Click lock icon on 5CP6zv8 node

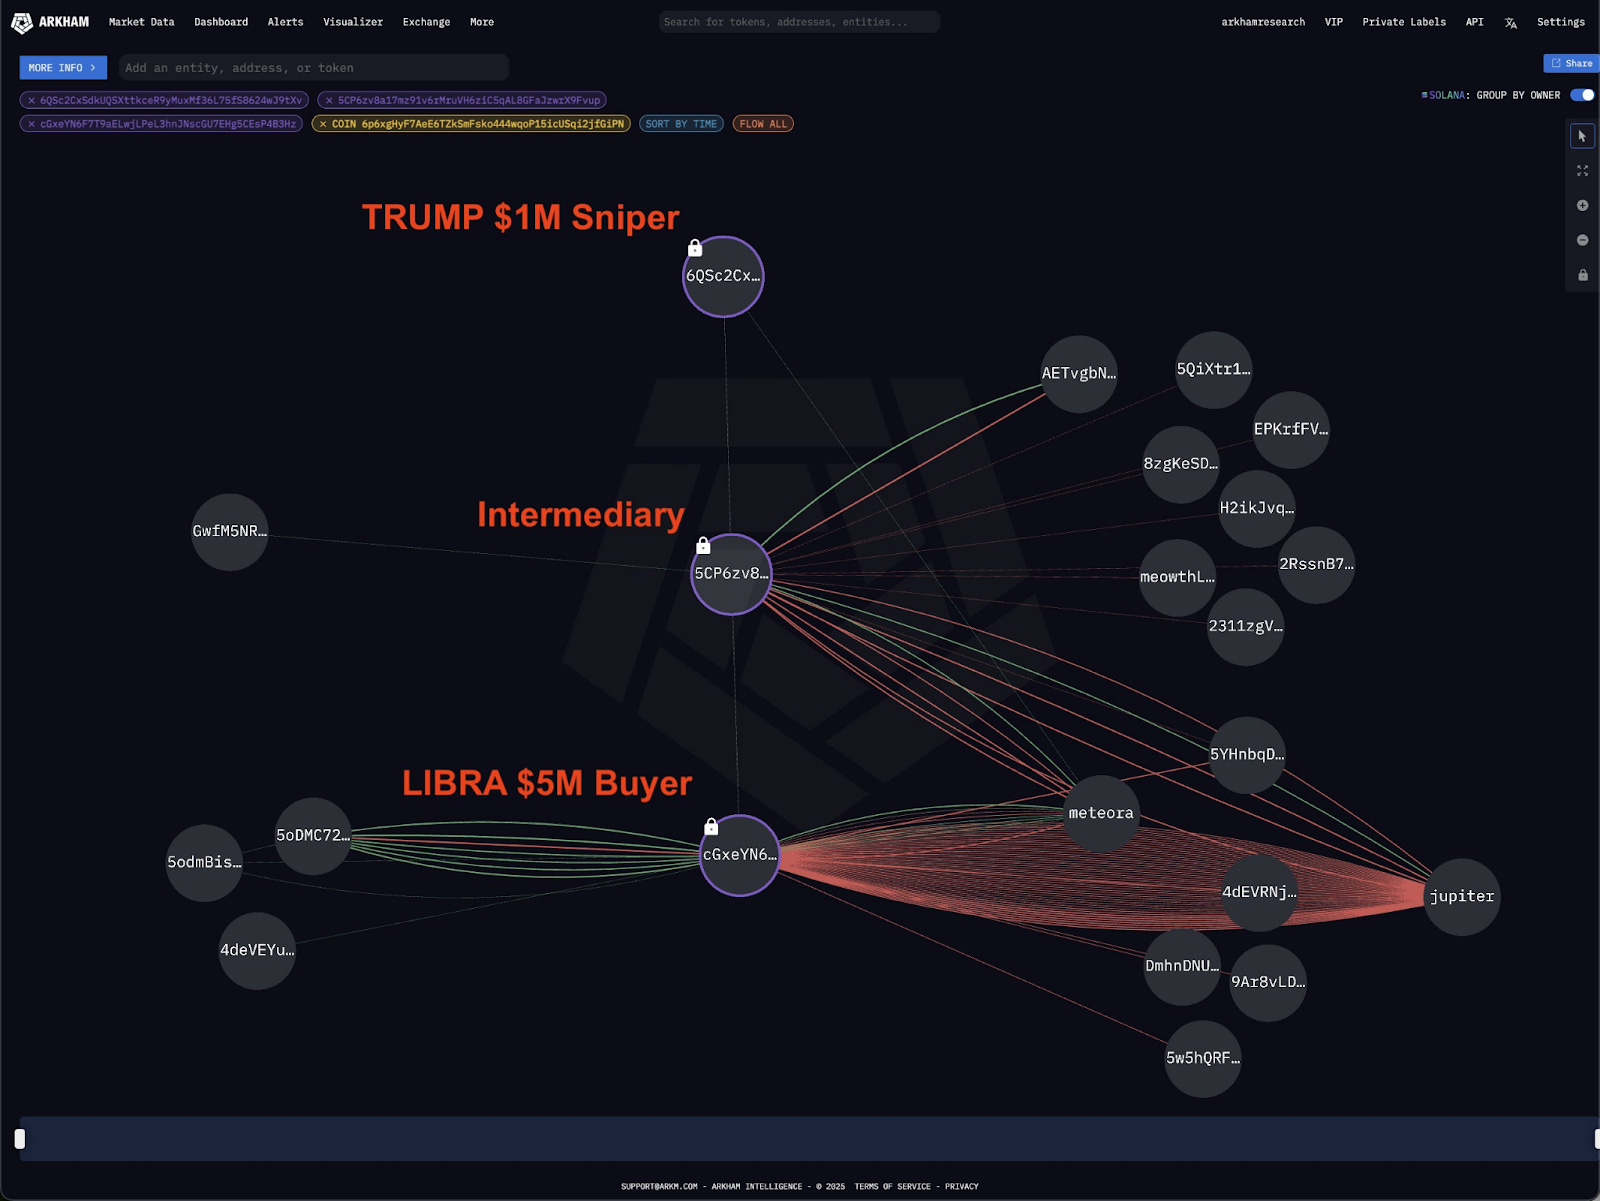point(703,545)
